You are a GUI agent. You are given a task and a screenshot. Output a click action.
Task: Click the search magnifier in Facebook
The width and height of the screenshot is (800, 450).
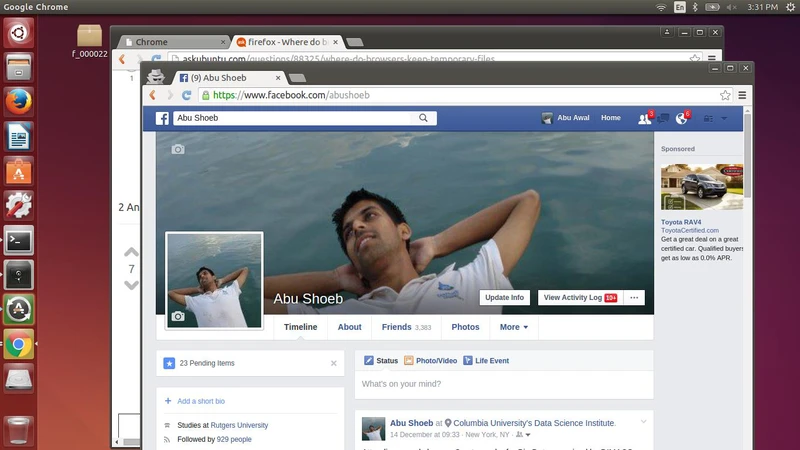tap(424, 118)
